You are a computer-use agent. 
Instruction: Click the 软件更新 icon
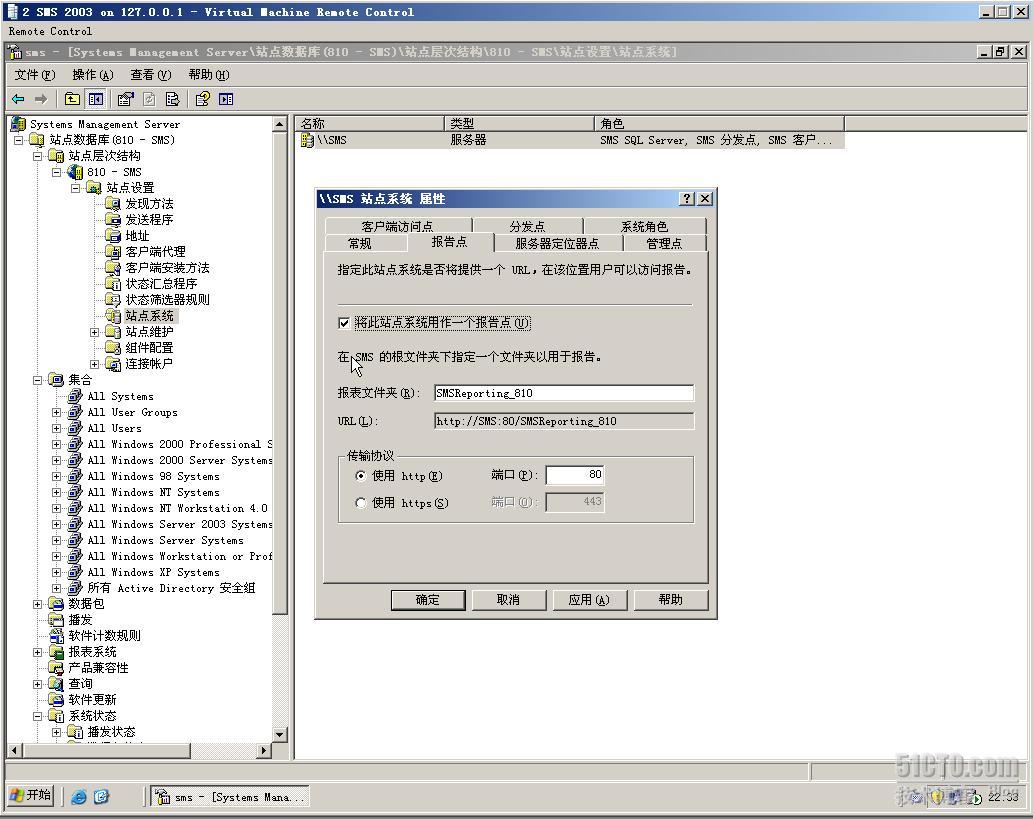(x=57, y=700)
